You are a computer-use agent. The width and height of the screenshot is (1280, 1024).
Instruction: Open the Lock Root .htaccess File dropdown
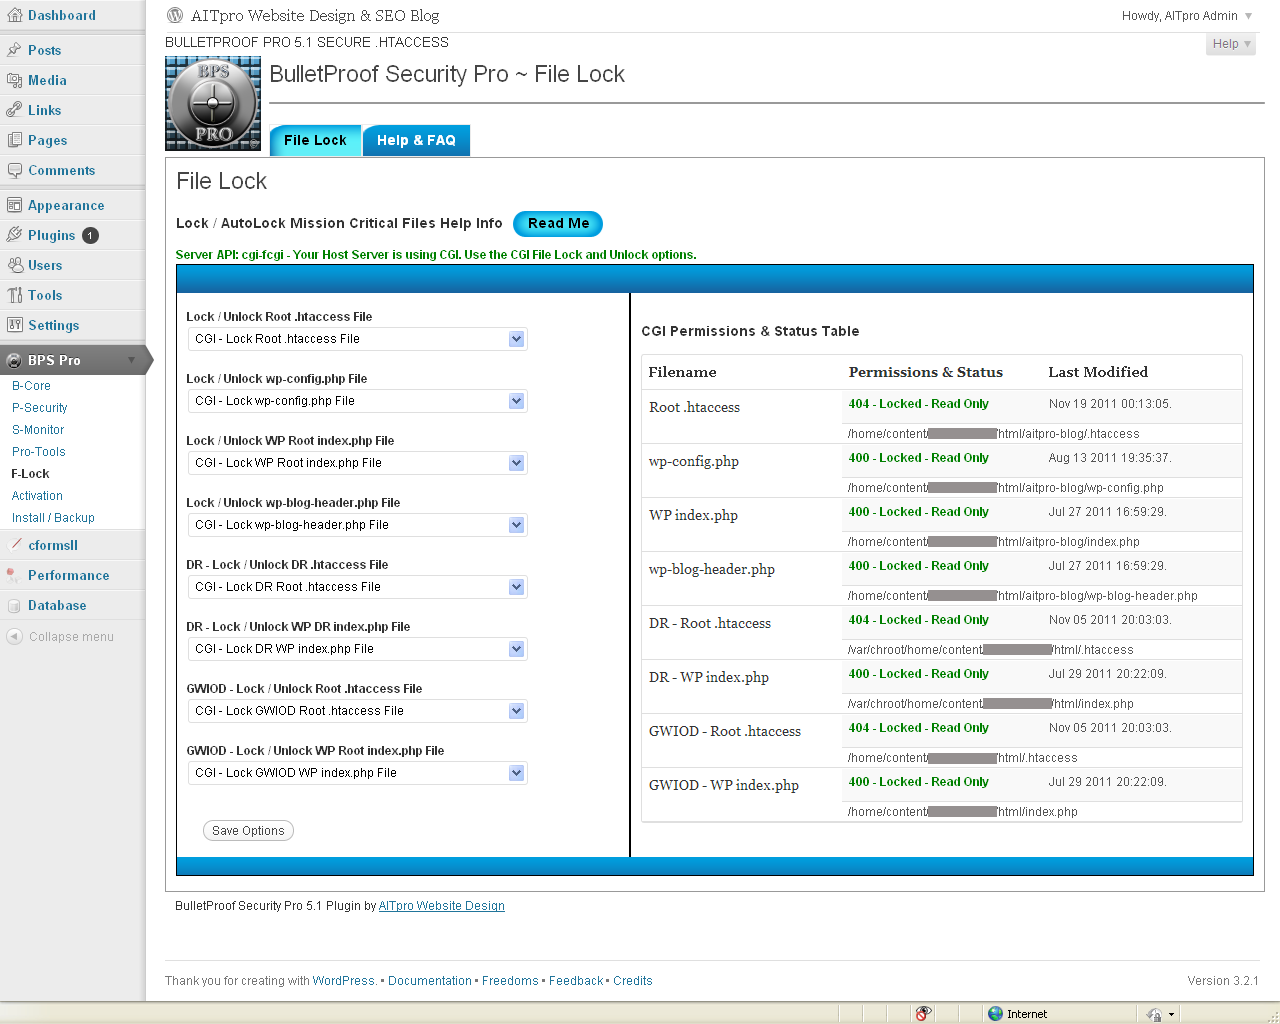click(357, 339)
